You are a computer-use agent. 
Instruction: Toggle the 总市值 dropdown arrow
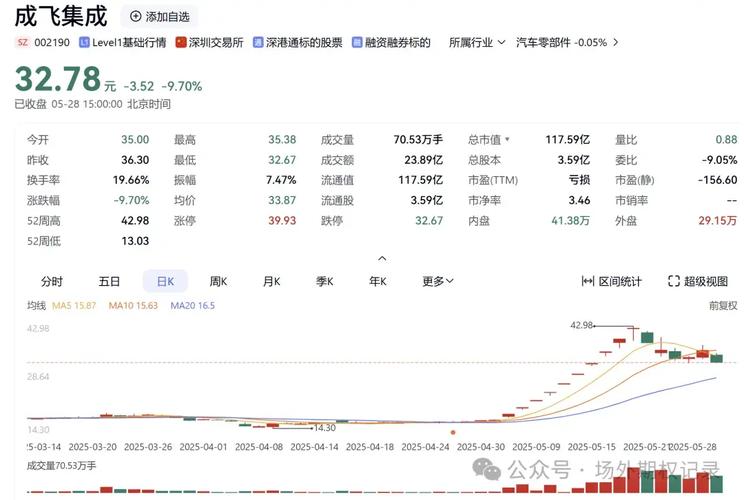[x=507, y=139]
